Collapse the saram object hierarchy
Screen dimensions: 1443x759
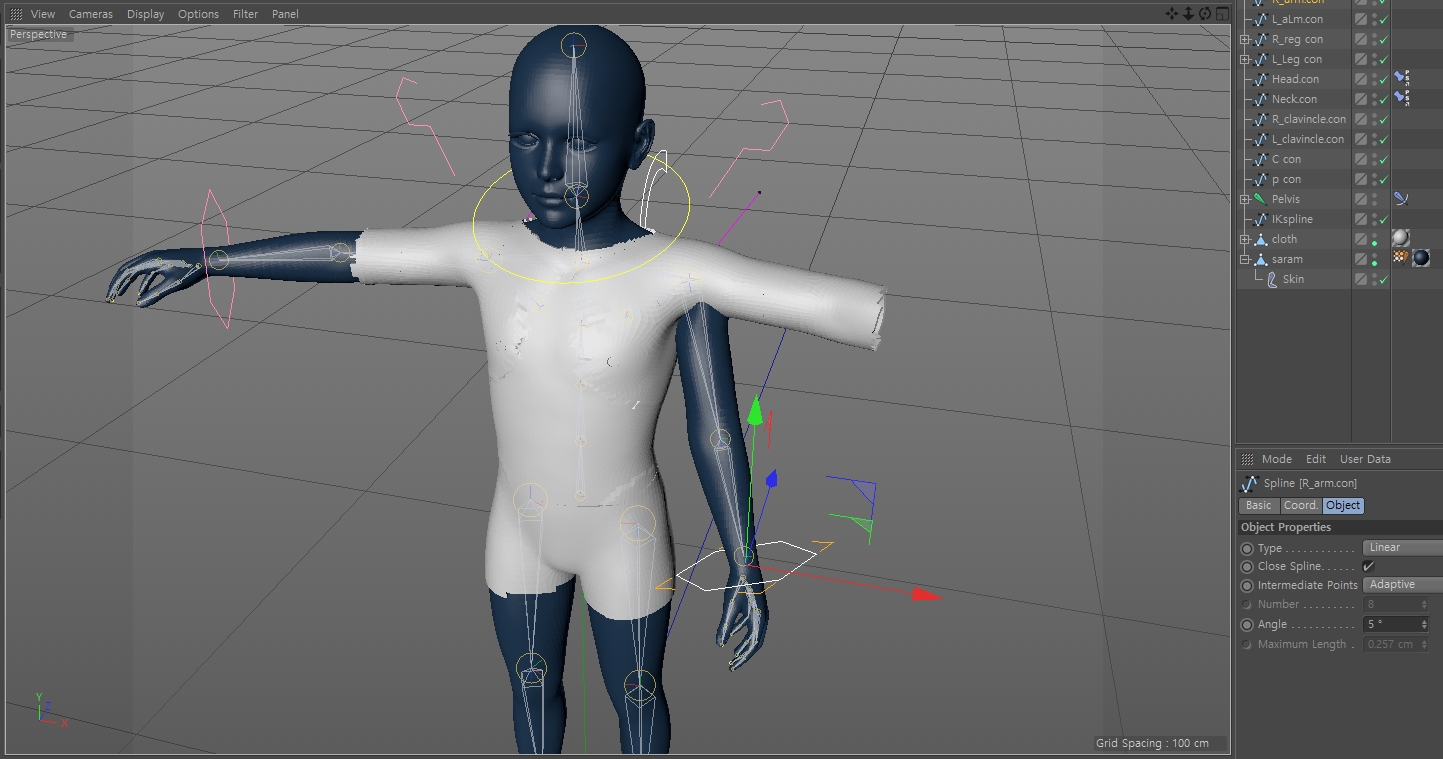pos(1245,259)
